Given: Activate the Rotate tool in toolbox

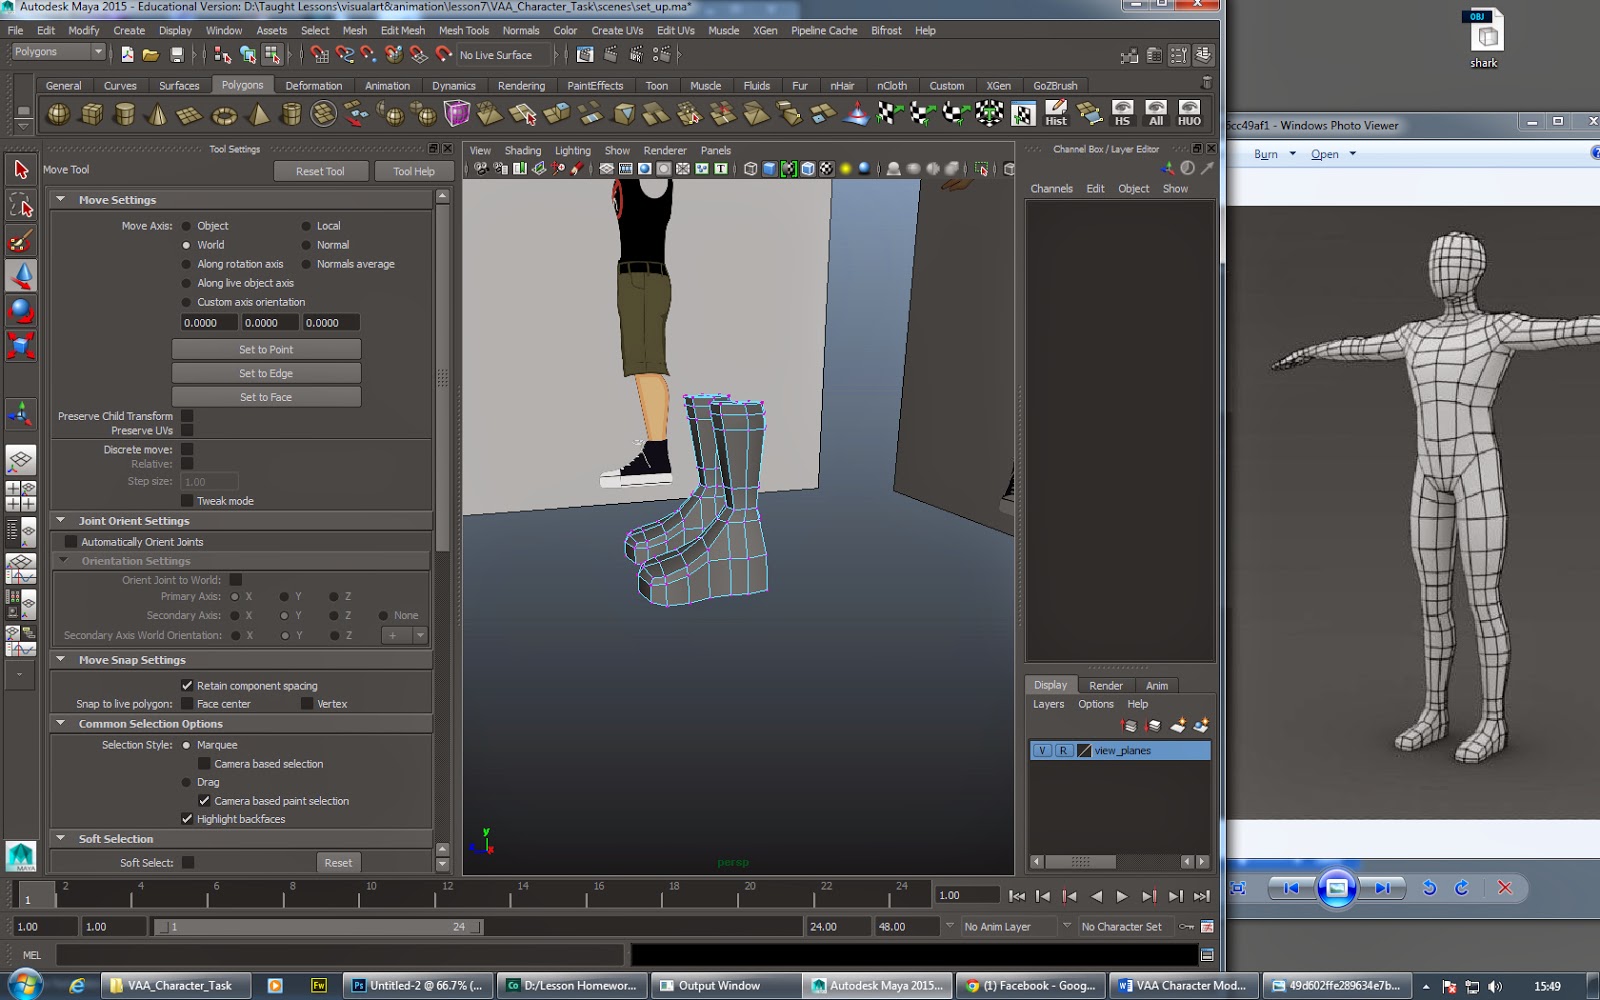Looking at the screenshot, I should coord(21,311).
